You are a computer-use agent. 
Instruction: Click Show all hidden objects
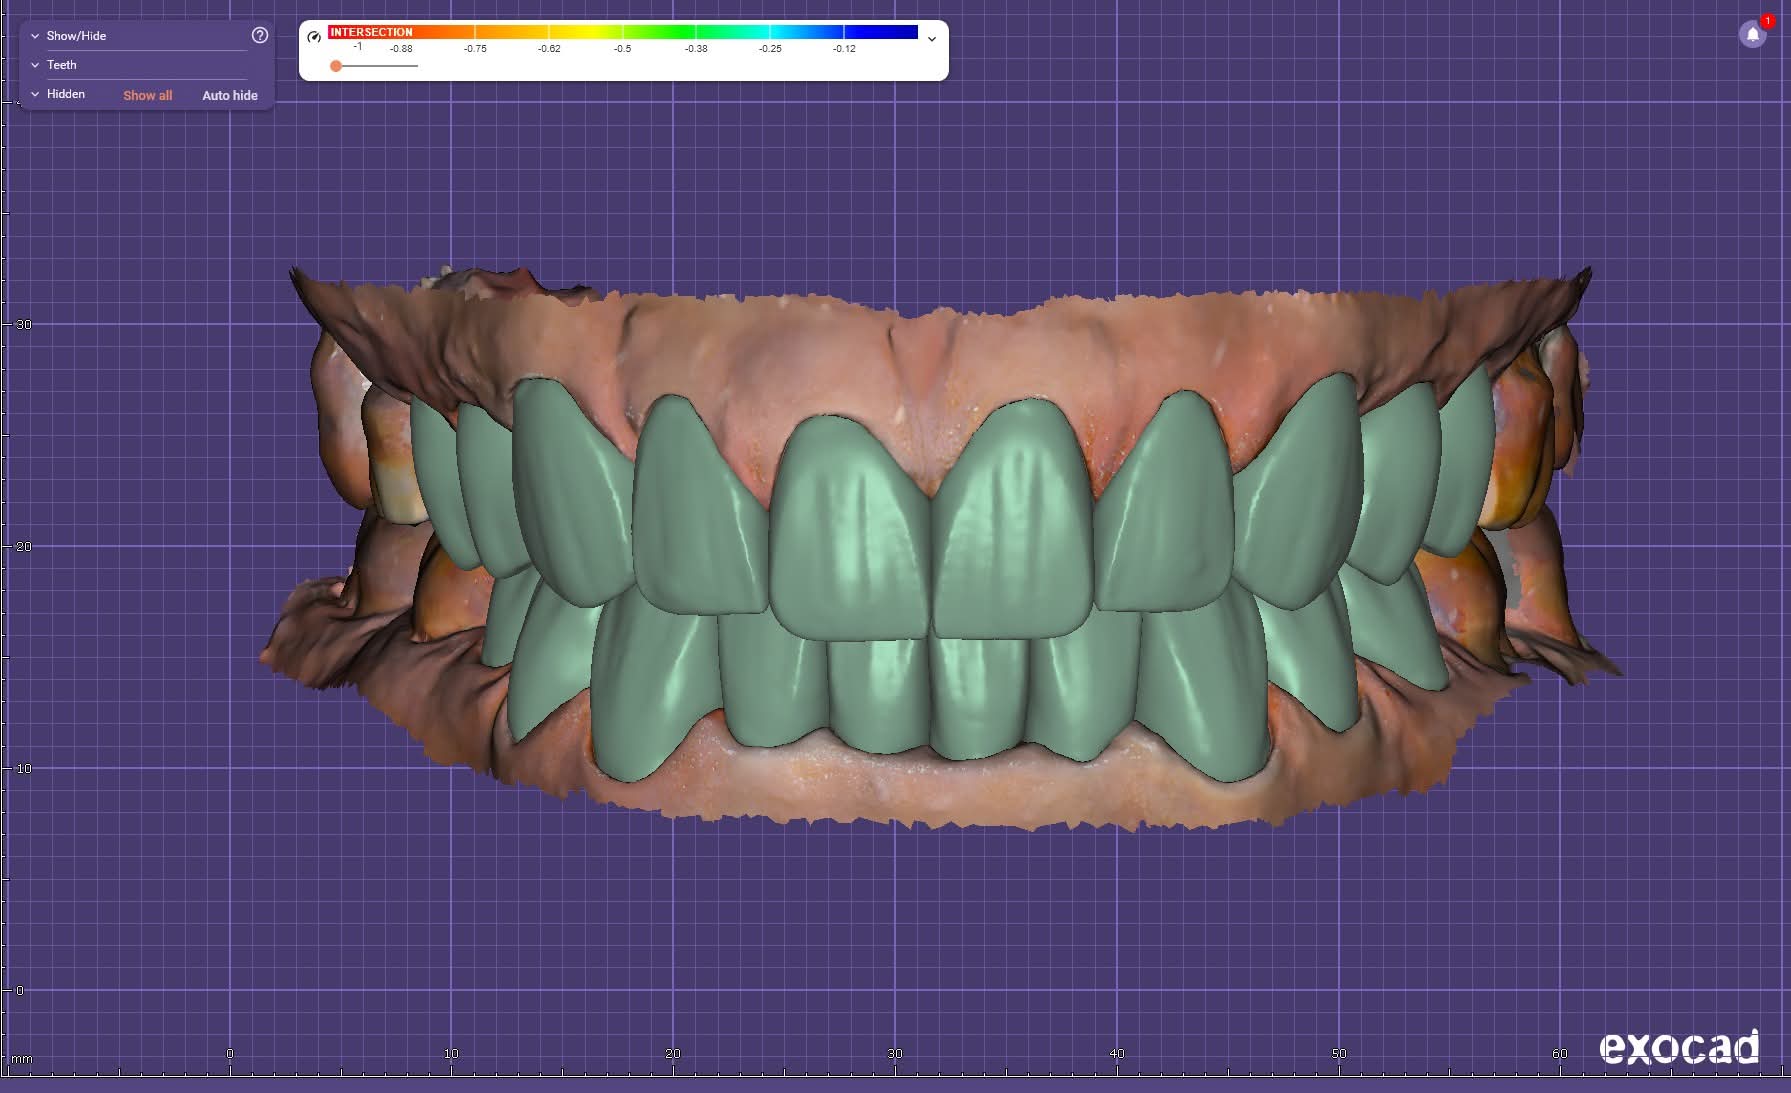point(148,95)
